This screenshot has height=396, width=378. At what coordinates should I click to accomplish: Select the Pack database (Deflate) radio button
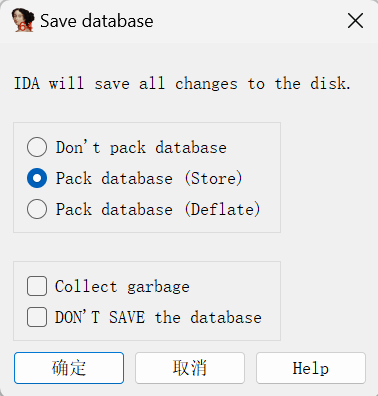(x=37, y=209)
